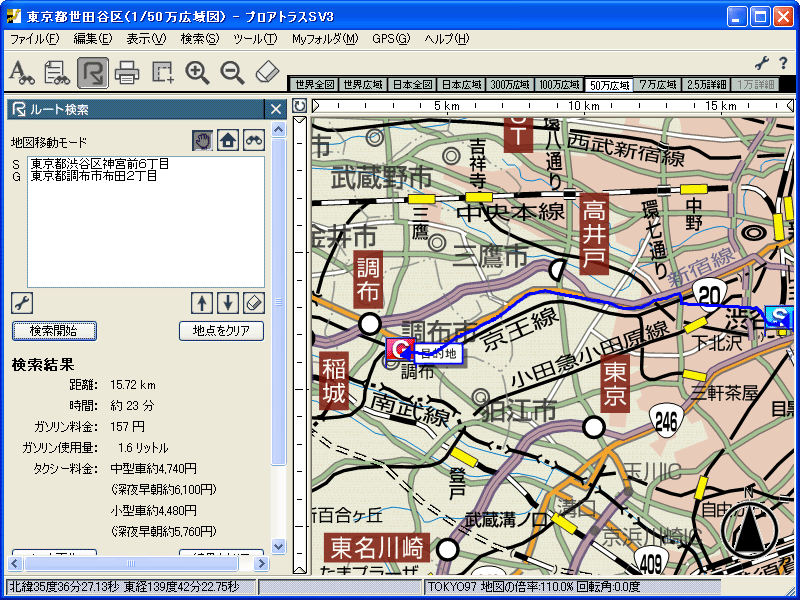Open the Myフォルダ(M) menu

pos(325,39)
